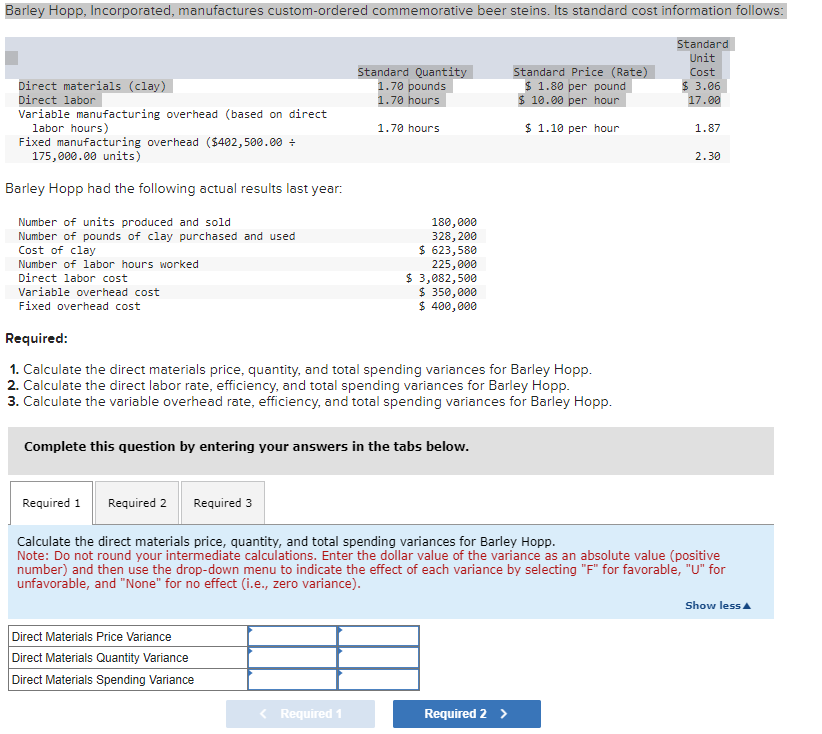Open effect dropdown for Direct Materials Price Variance
822x734 pixels.
click(x=378, y=635)
